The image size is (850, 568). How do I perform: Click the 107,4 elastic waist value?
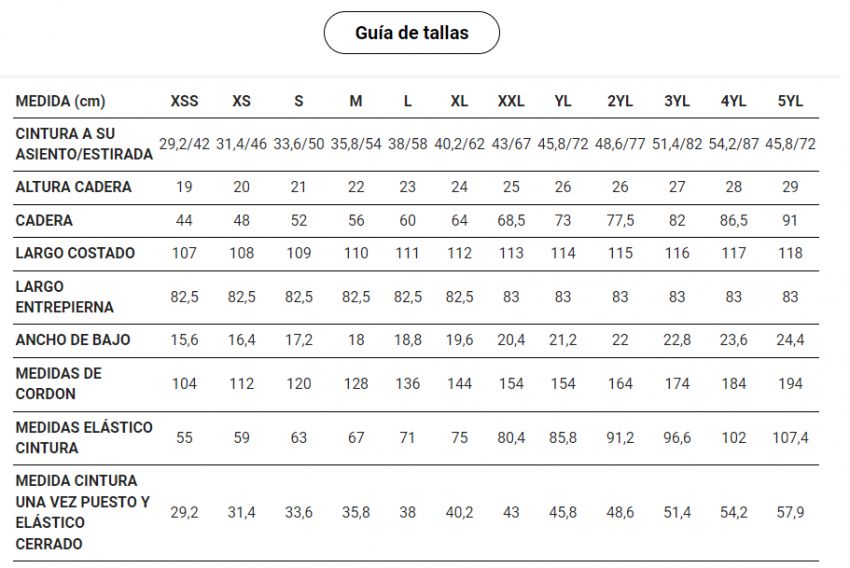[x=790, y=437]
